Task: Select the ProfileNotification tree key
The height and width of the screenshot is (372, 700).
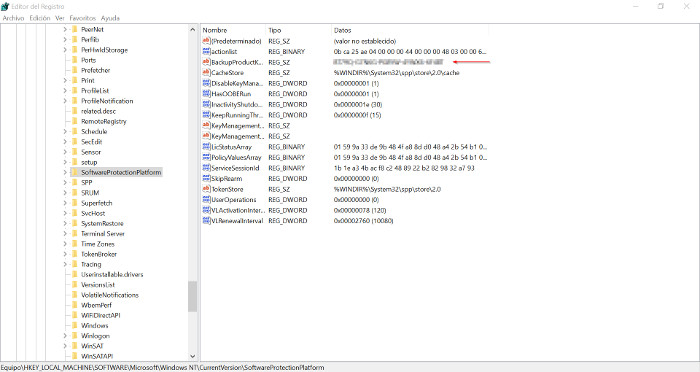Action: pos(107,101)
